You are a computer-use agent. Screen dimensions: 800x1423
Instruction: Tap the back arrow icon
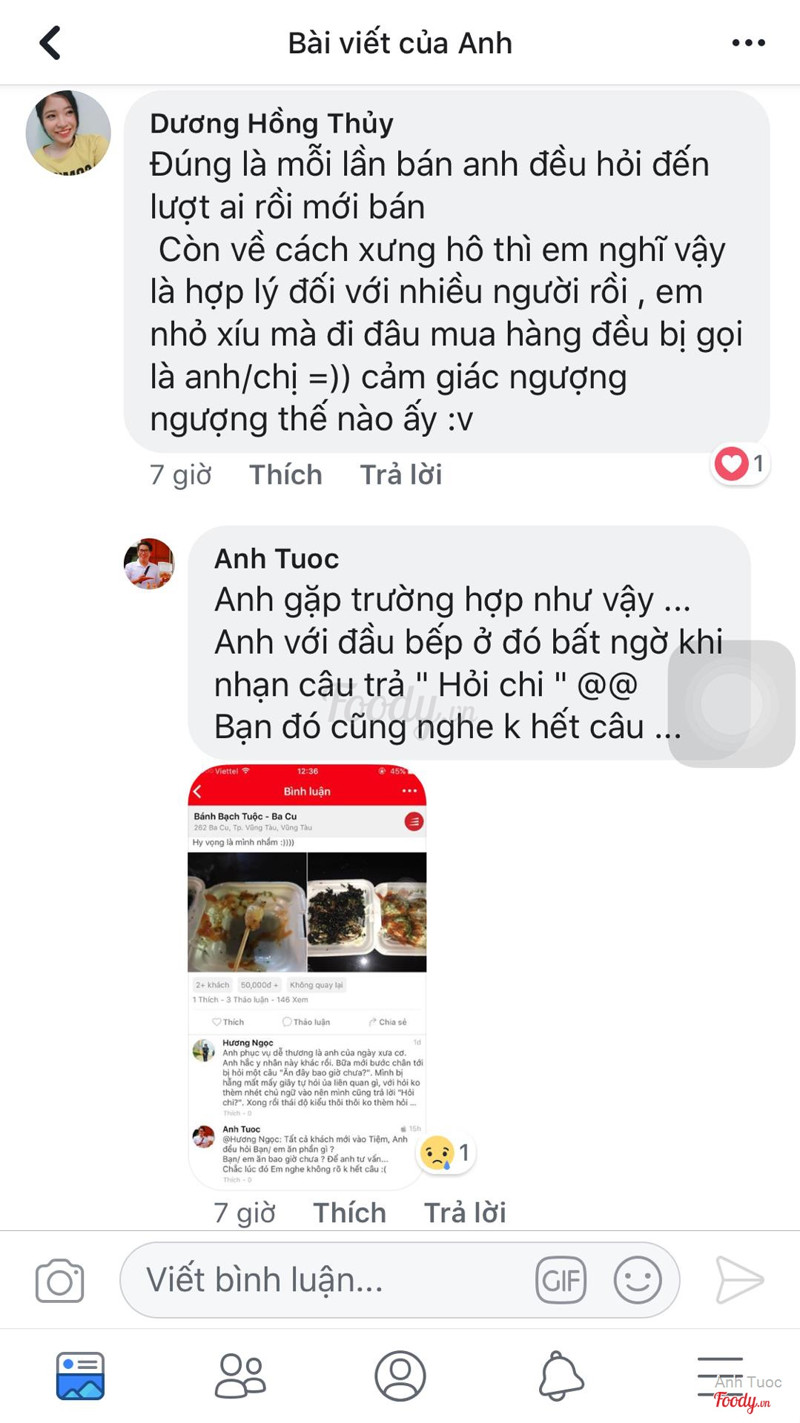50,43
